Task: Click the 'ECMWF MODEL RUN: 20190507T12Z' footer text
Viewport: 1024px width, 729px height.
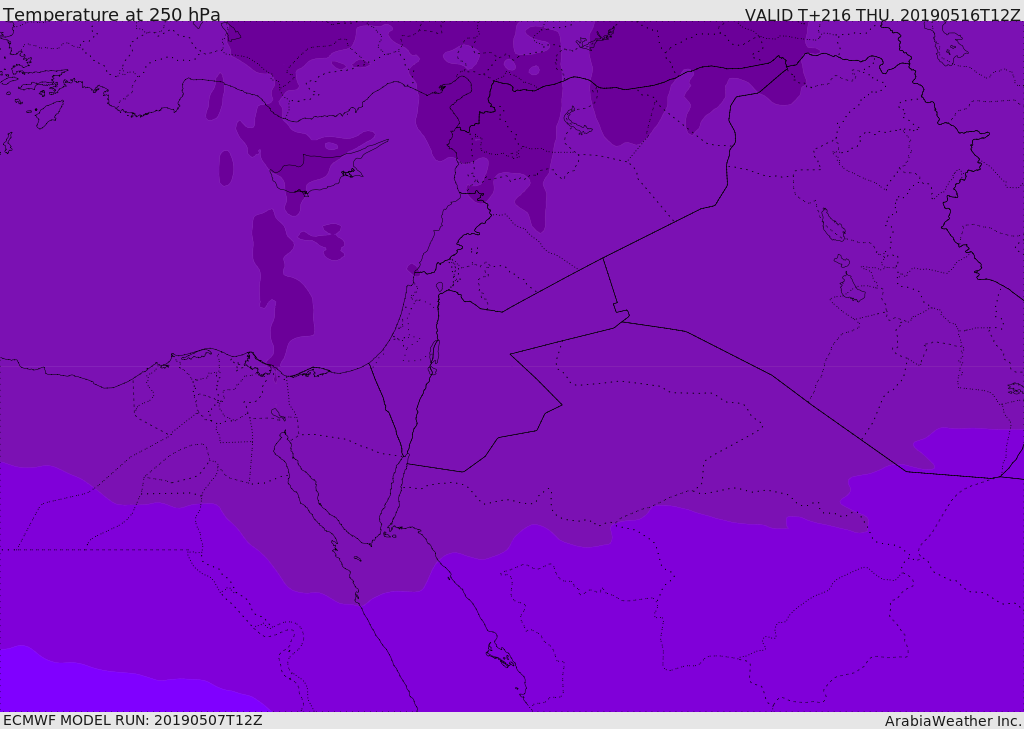Action: pos(133,720)
